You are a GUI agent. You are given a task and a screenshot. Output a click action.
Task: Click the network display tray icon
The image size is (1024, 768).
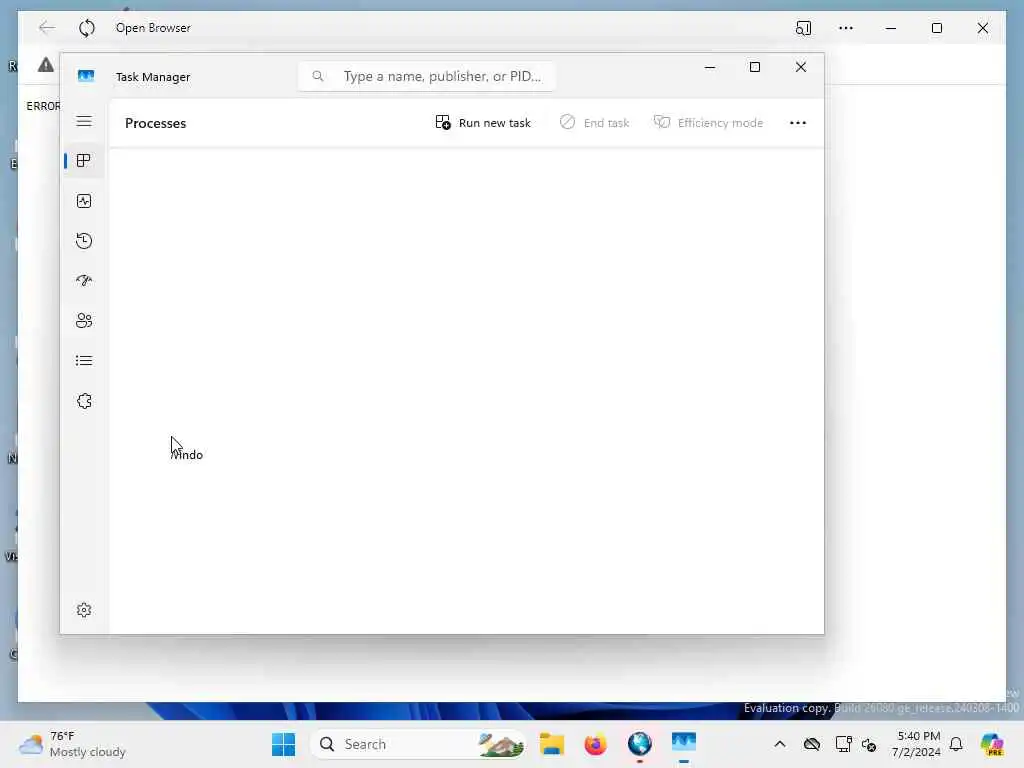pyautogui.click(x=843, y=744)
